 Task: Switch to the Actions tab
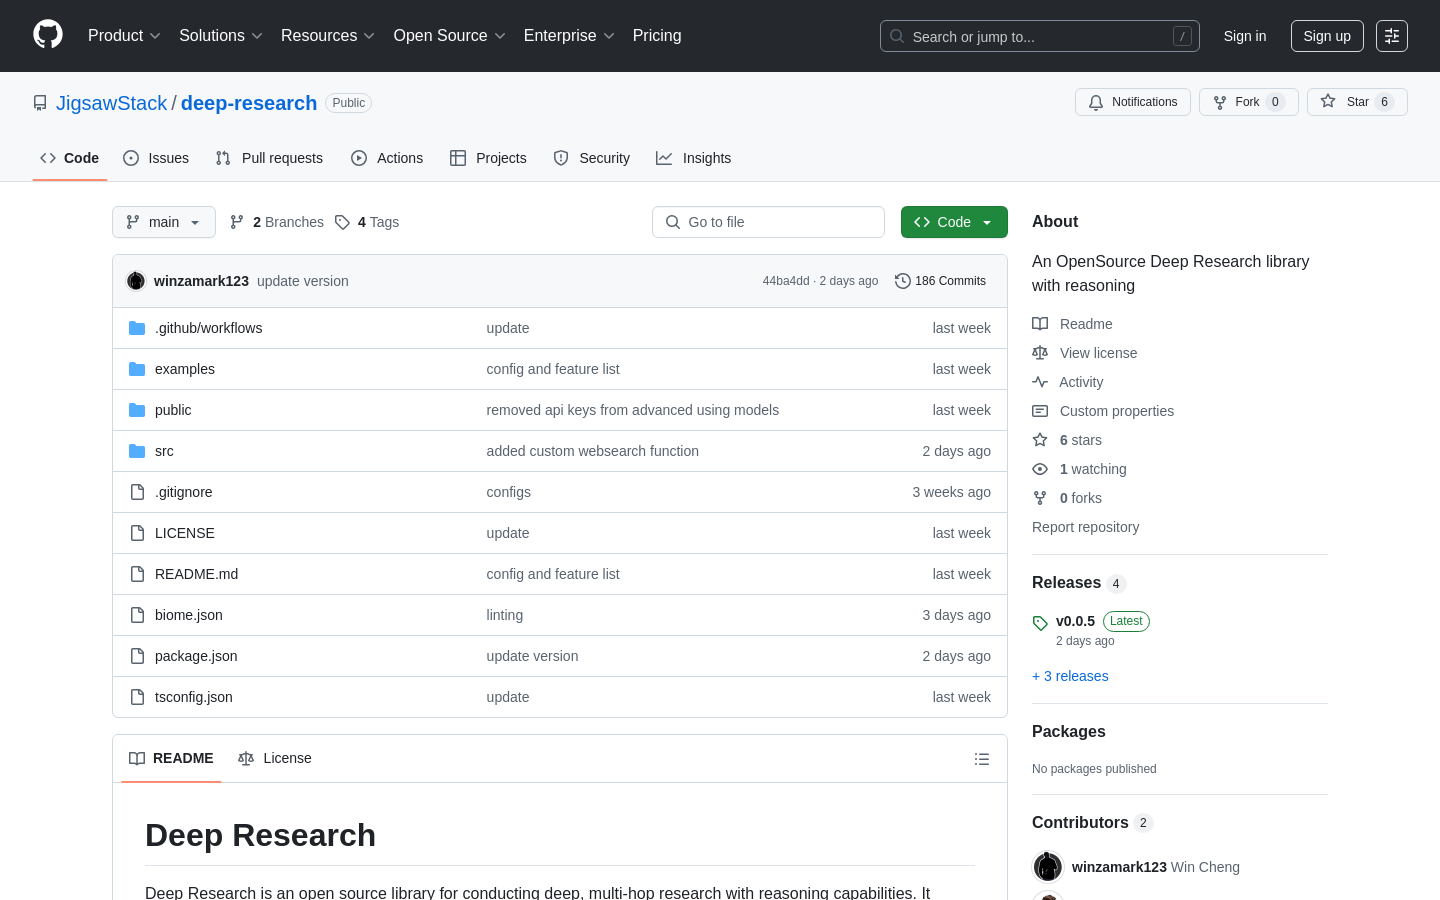(387, 158)
